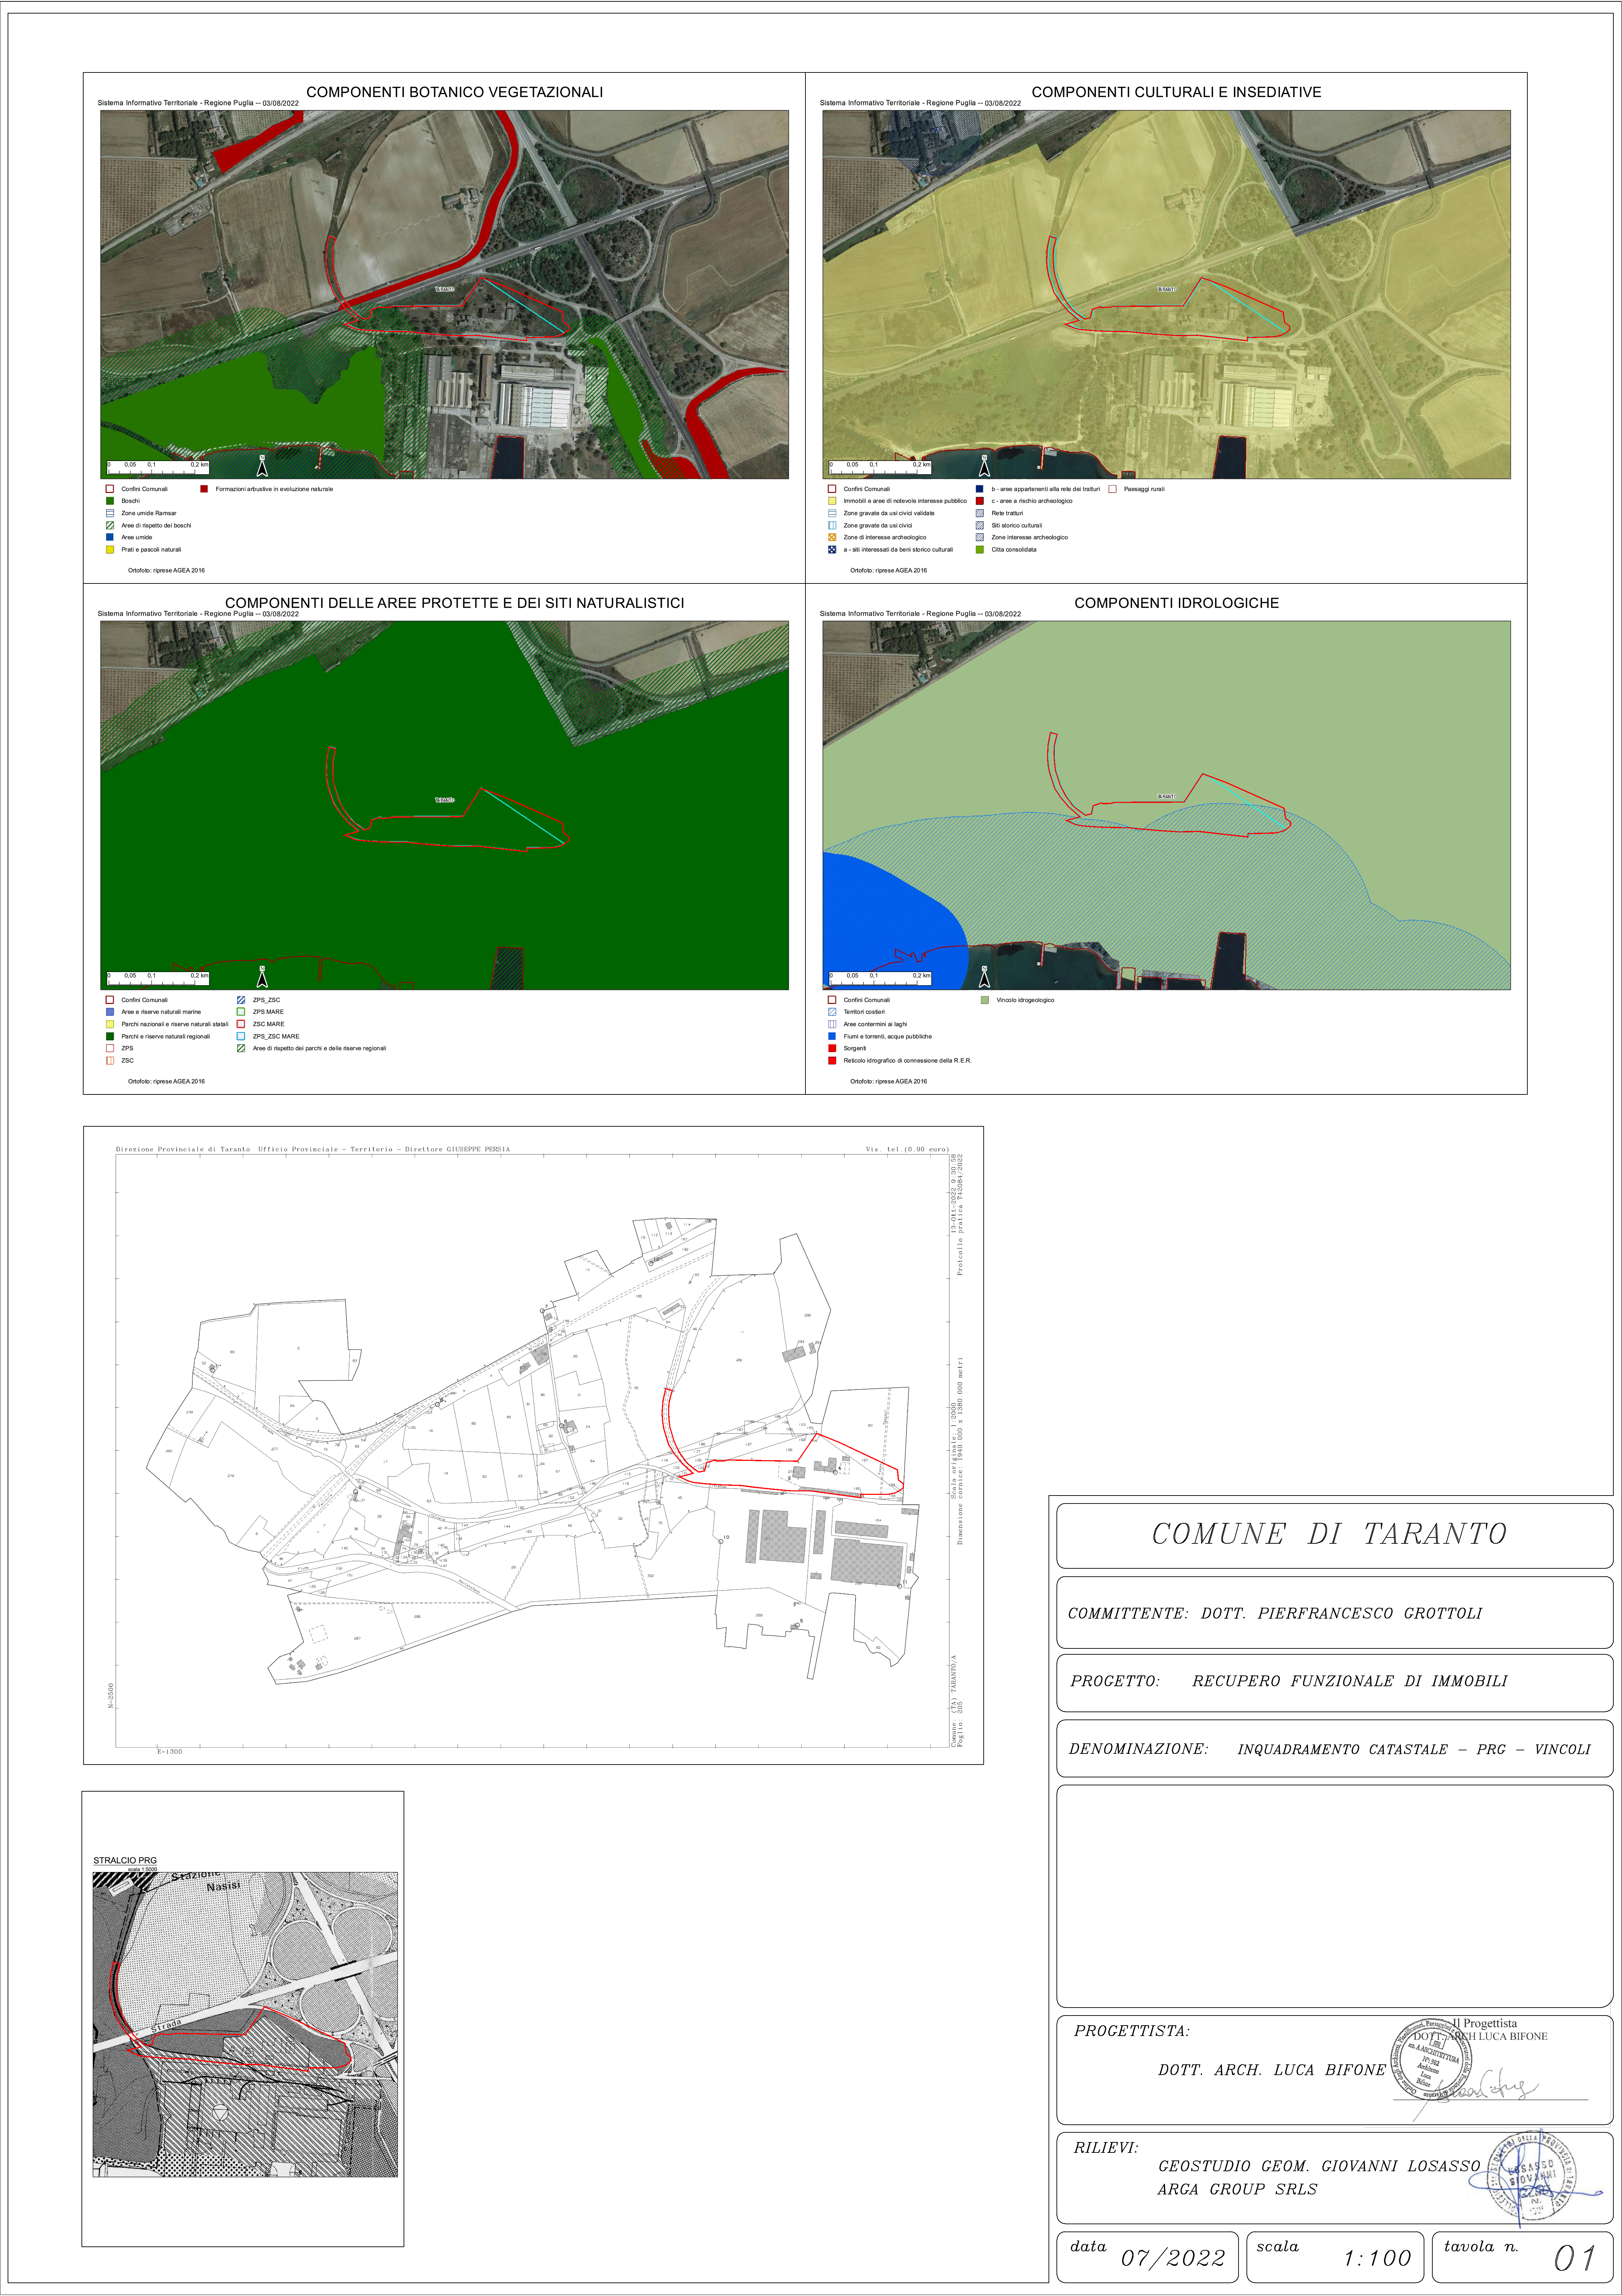Select the Territori costieri hatched swatch
1622x2296 pixels.
click(x=832, y=1012)
